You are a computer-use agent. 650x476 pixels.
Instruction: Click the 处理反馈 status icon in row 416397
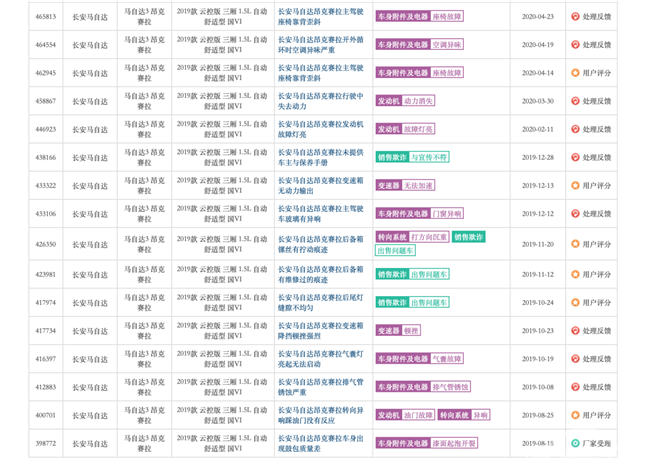click(x=575, y=359)
